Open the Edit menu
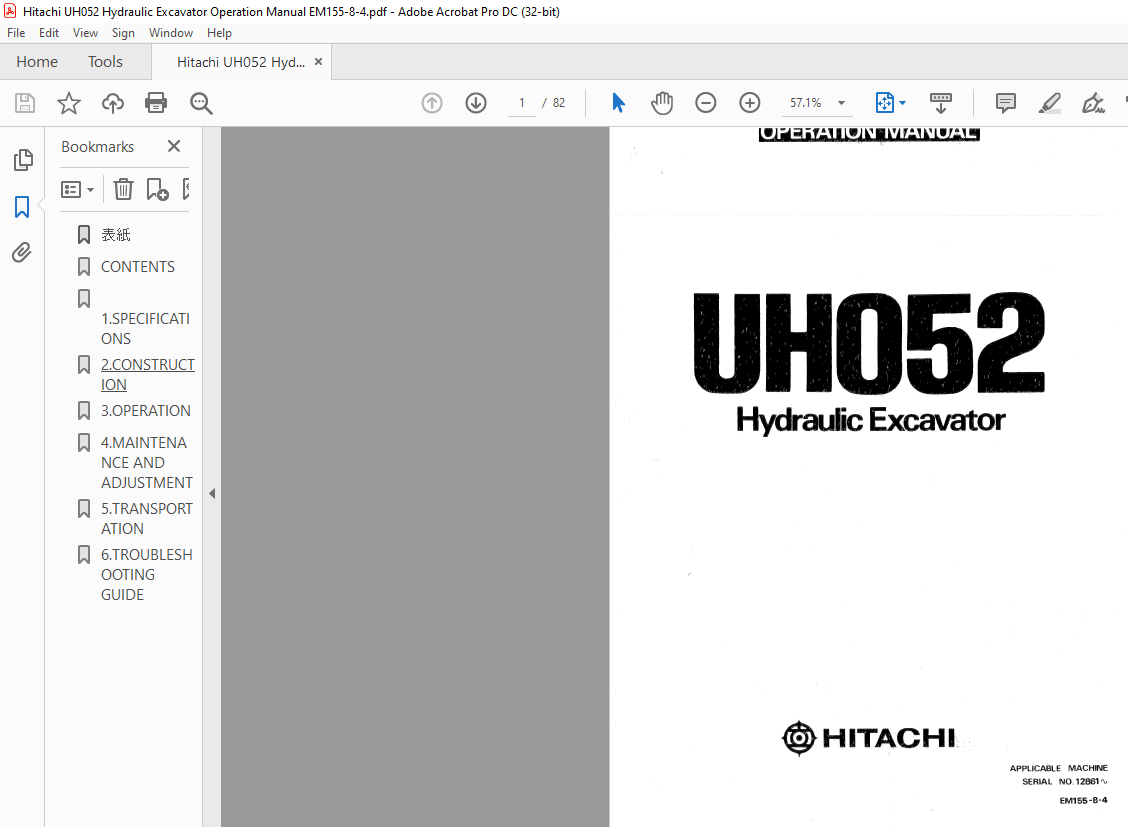 tap(49, 33)
